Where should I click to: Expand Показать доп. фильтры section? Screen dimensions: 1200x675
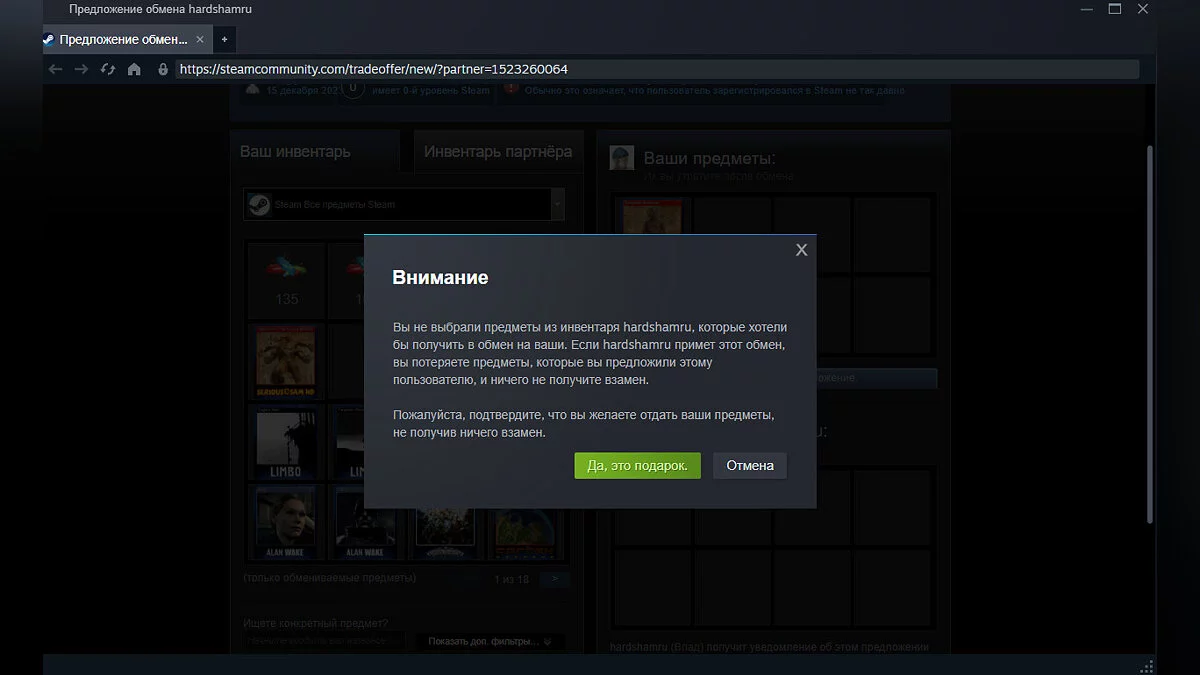coord(489,641)
